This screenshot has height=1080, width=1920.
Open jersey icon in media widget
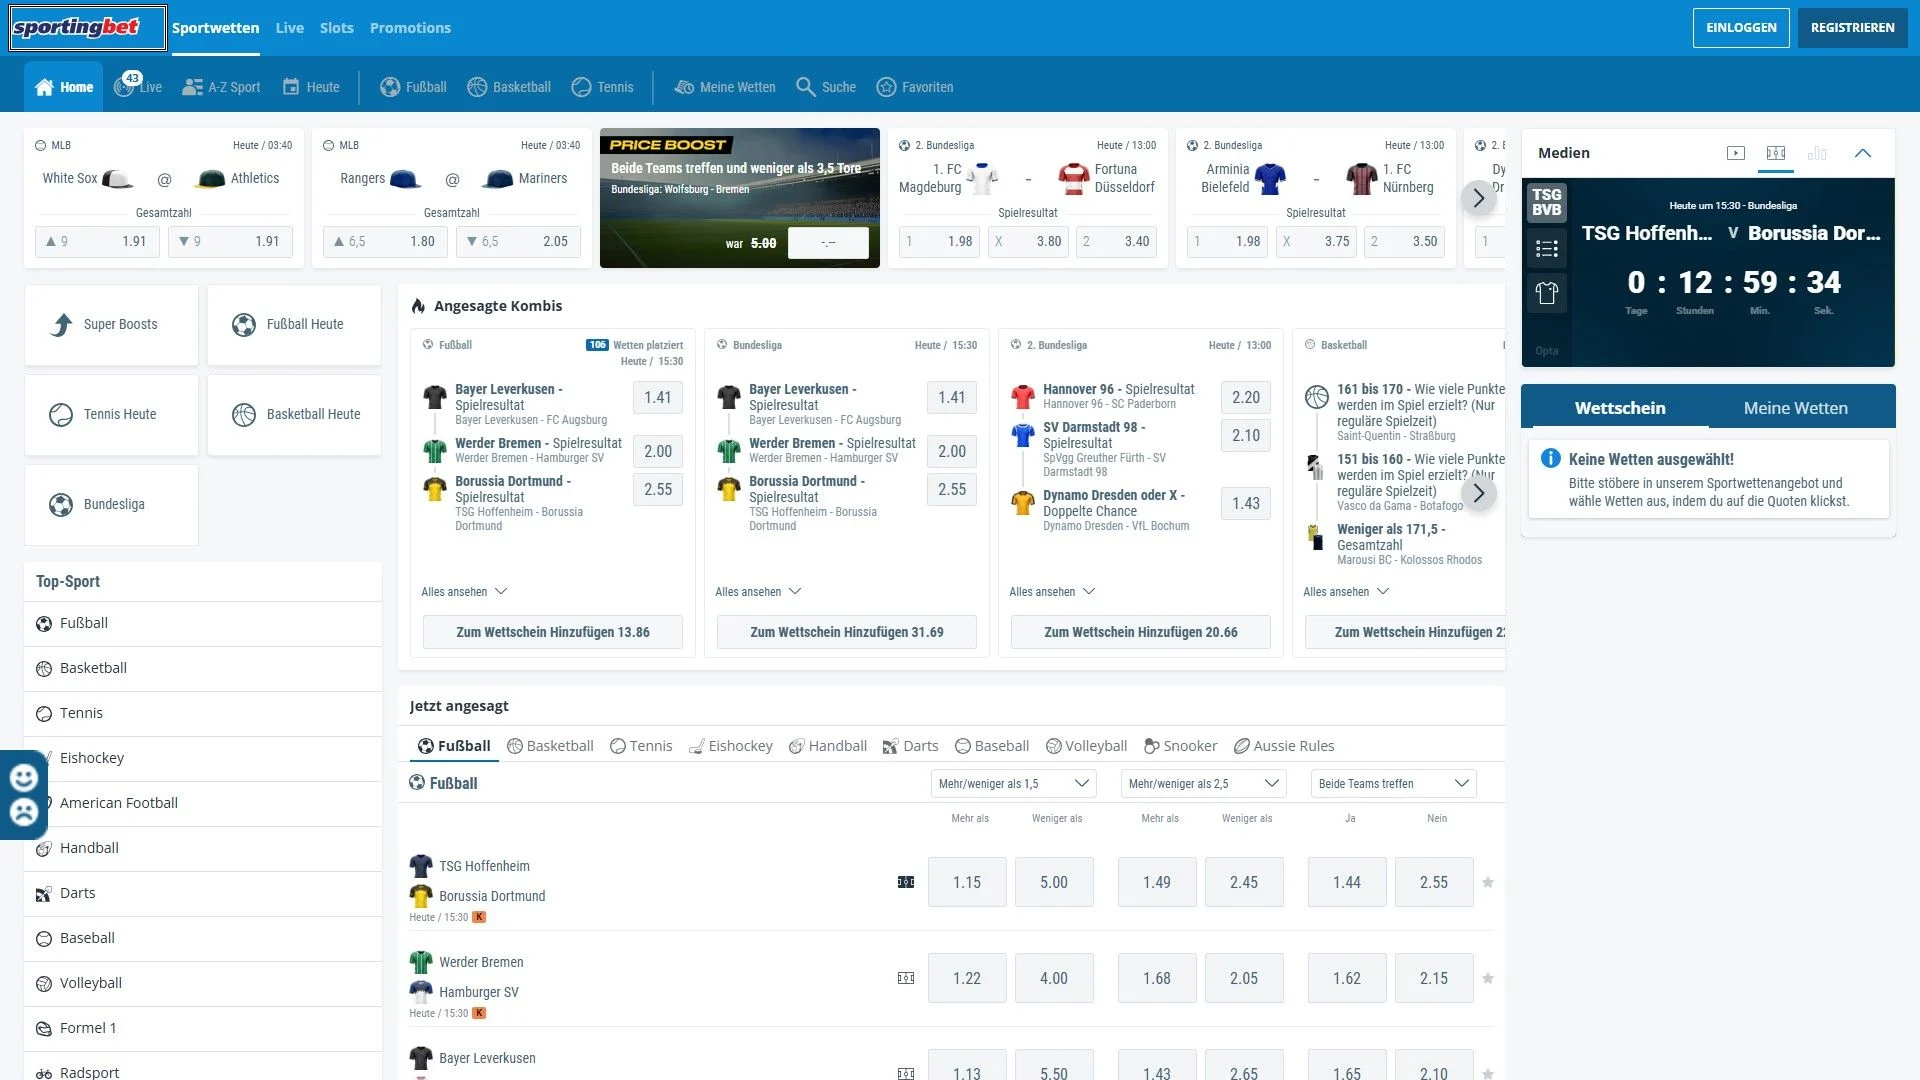coord(1547,294)
